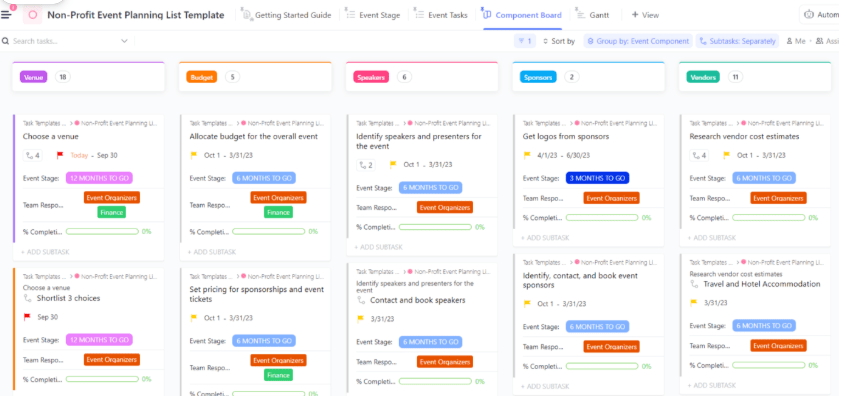
Task: Switch to the Gantt tab
Action: click(593, 15)
